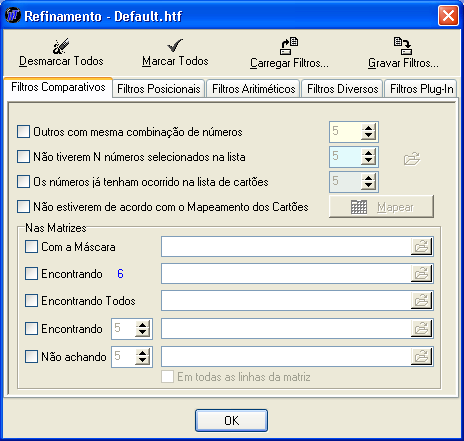Click the Com a Máscara file path field
This screenshot has height=441, width=464.
click(286, 247)
